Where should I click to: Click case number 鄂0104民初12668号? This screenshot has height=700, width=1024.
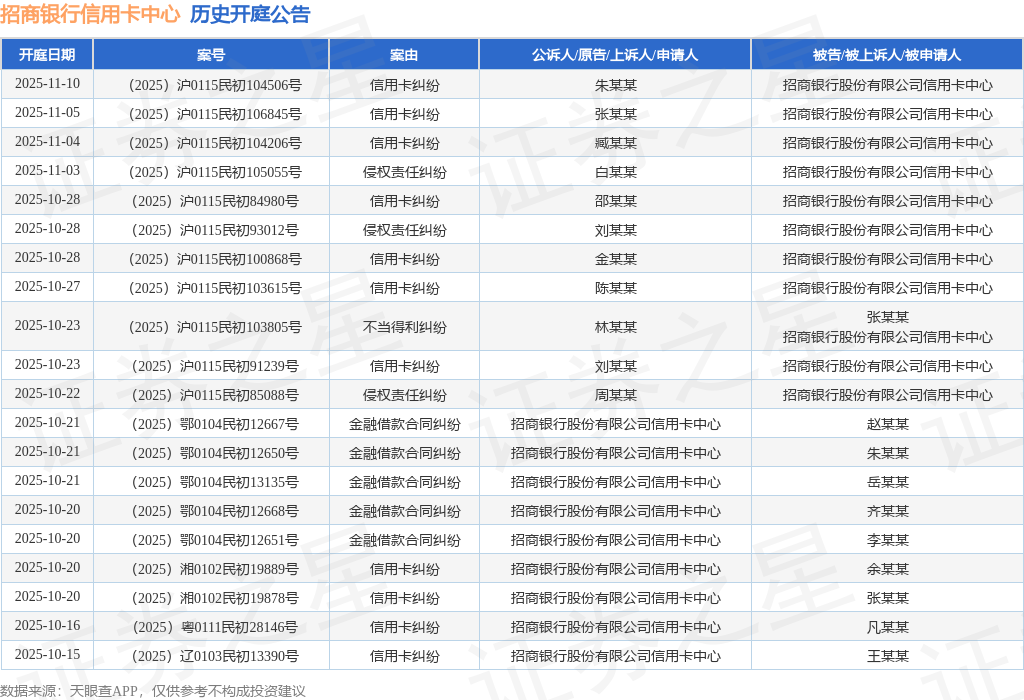215,511
